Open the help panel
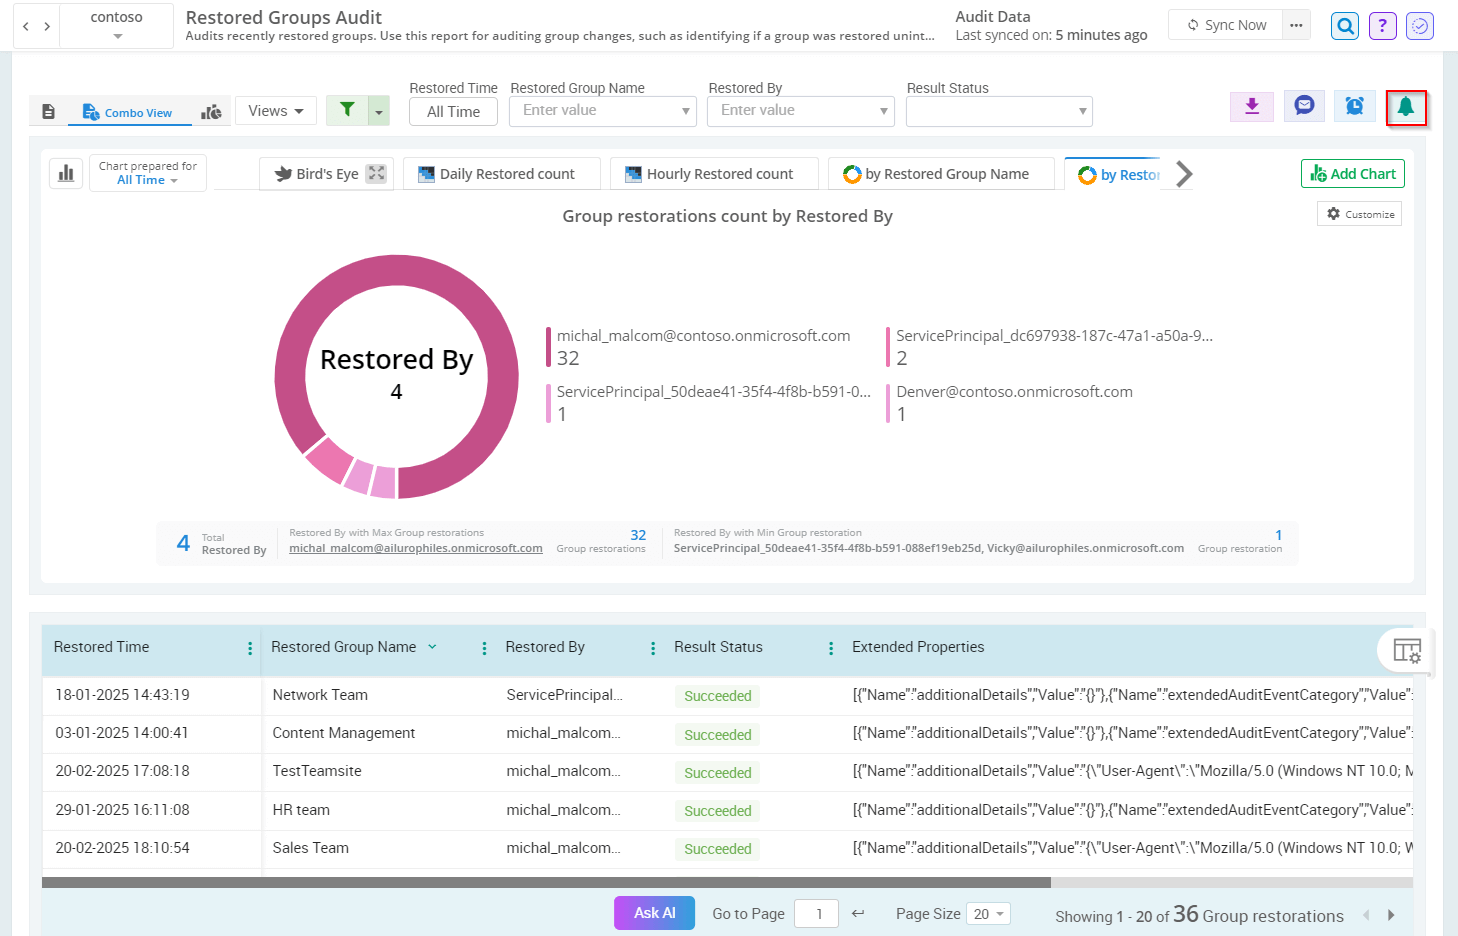The image size is (1458, 936). (x=1382, y=25)
